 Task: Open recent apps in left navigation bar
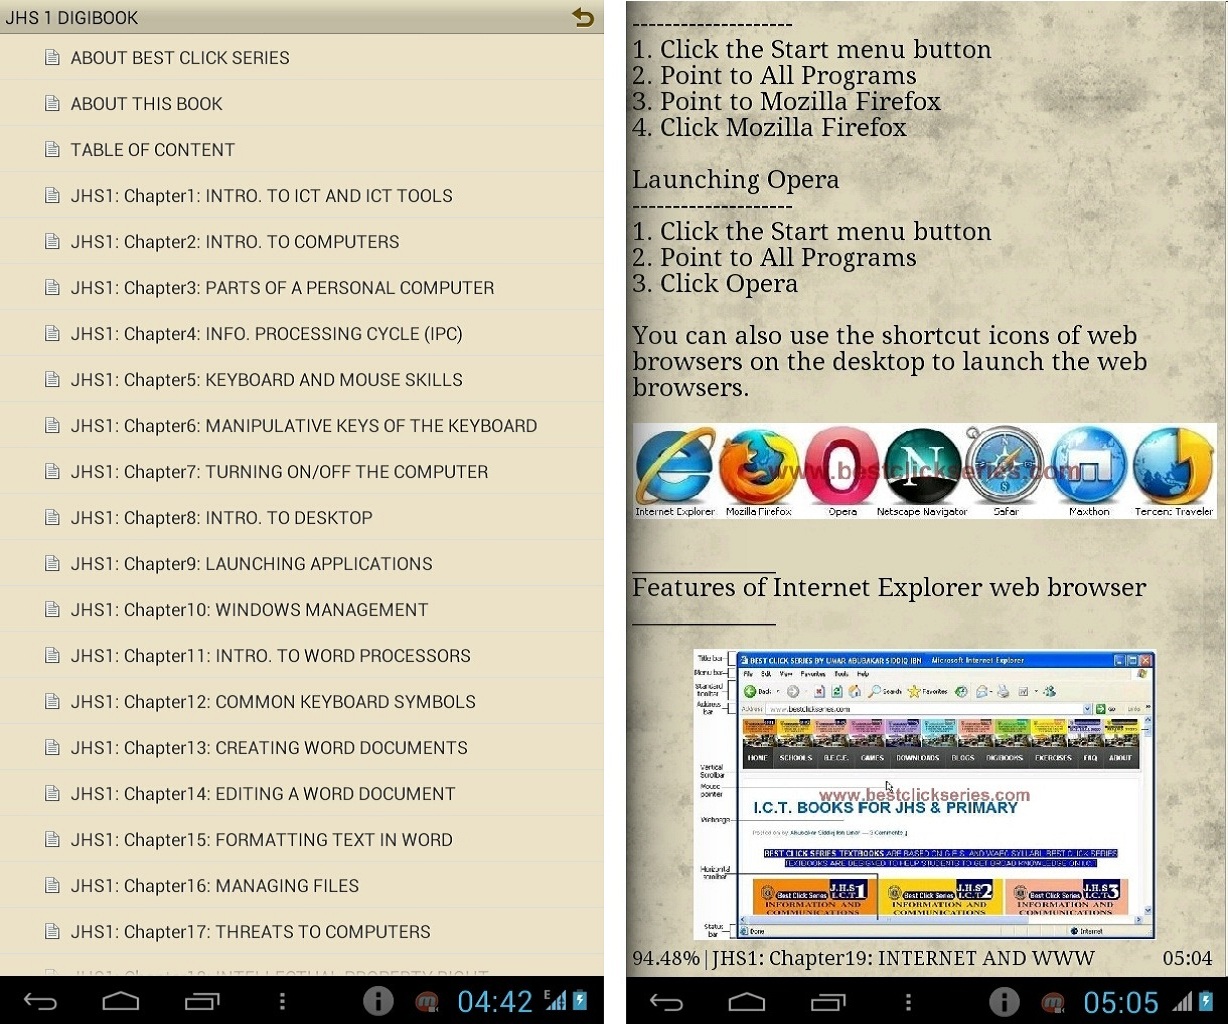pos(202,1001)
